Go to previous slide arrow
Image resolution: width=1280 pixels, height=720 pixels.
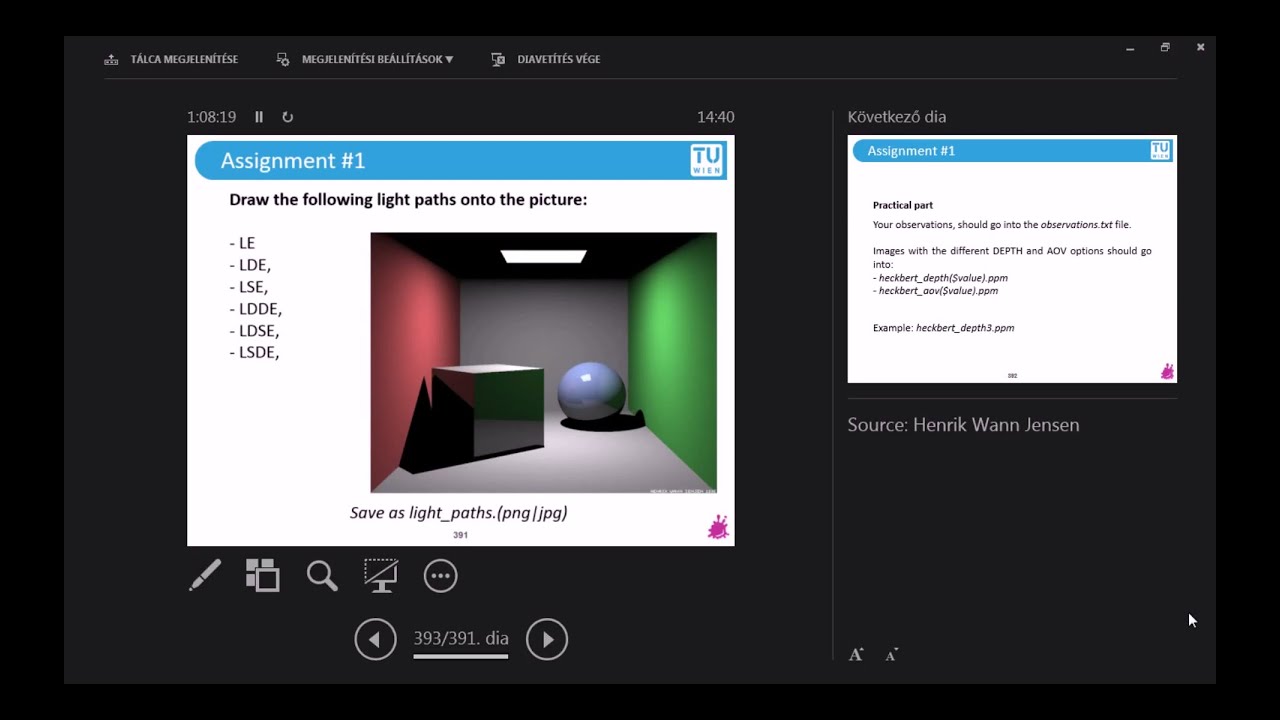[376, 639]
